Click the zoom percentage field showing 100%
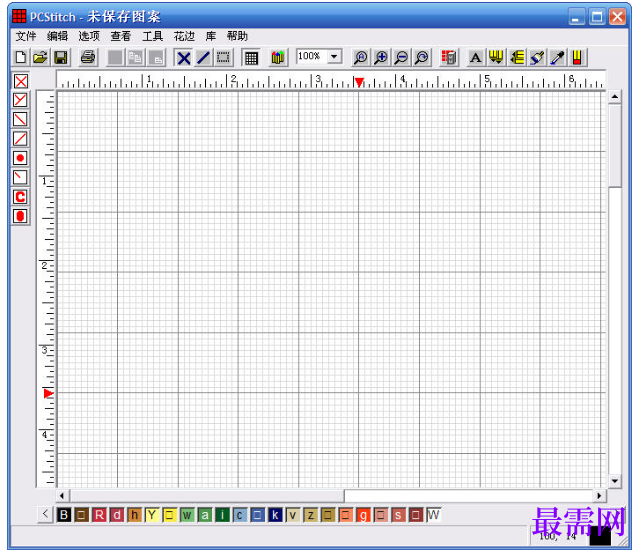This screenshot has width=644, height=553. (312, 56)
